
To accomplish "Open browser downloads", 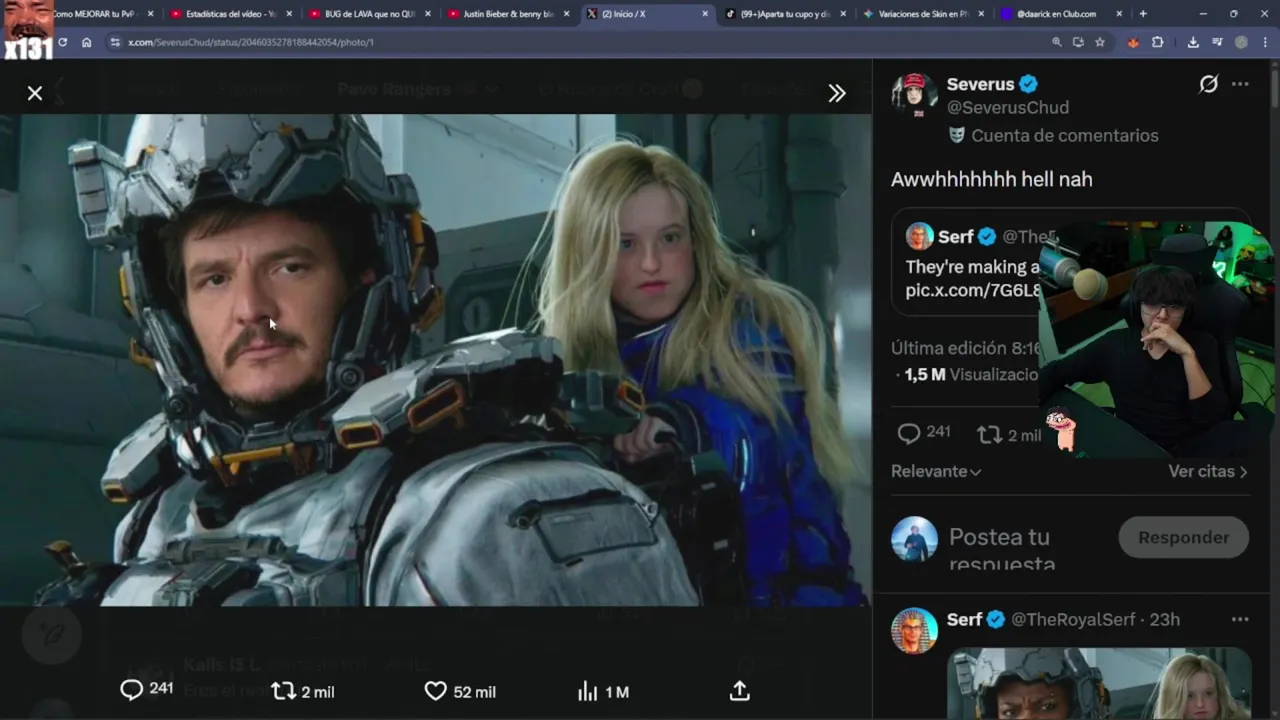I will (1193, 42).
